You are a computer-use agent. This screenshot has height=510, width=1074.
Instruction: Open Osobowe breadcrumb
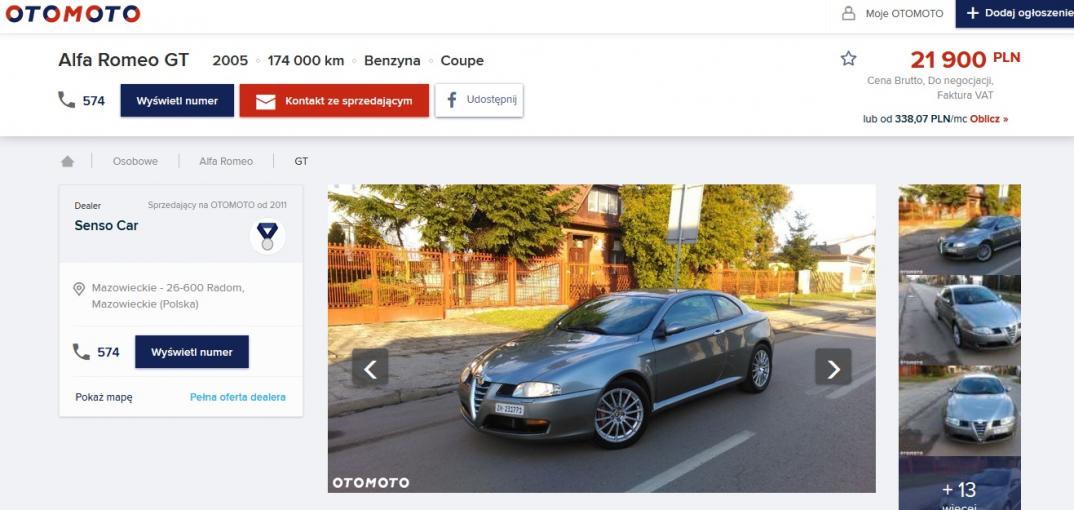135,162
